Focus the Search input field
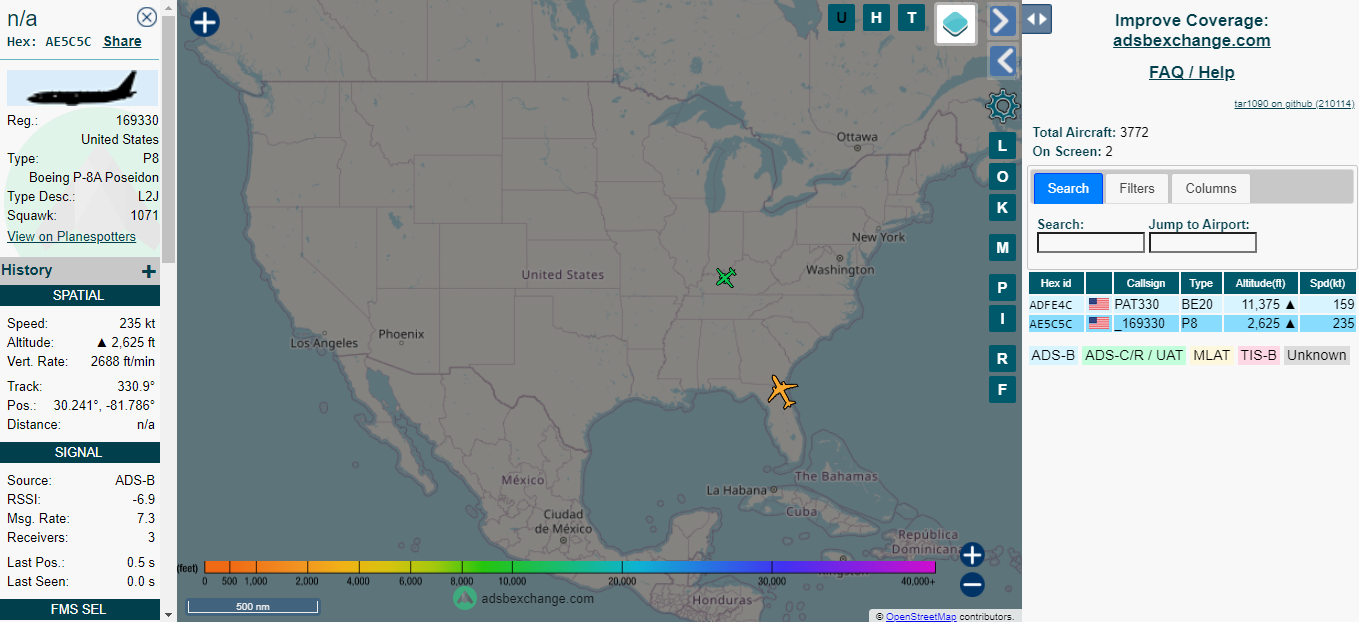The image size is (1359, 622). click(1091, 243)
